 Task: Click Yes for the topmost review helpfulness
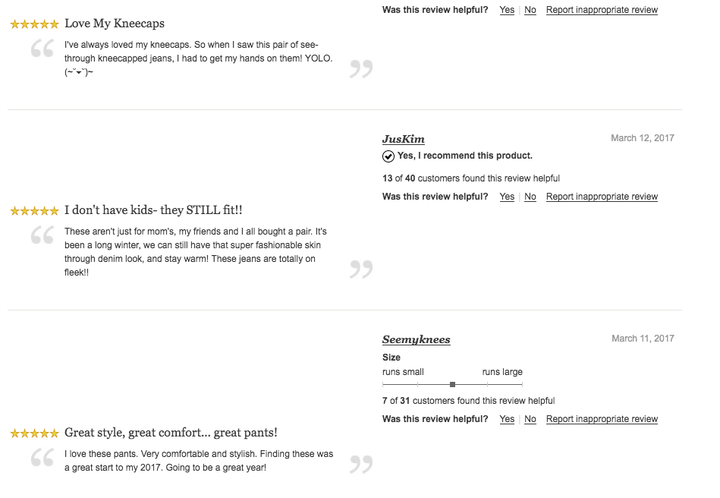[x=507, y=10]
